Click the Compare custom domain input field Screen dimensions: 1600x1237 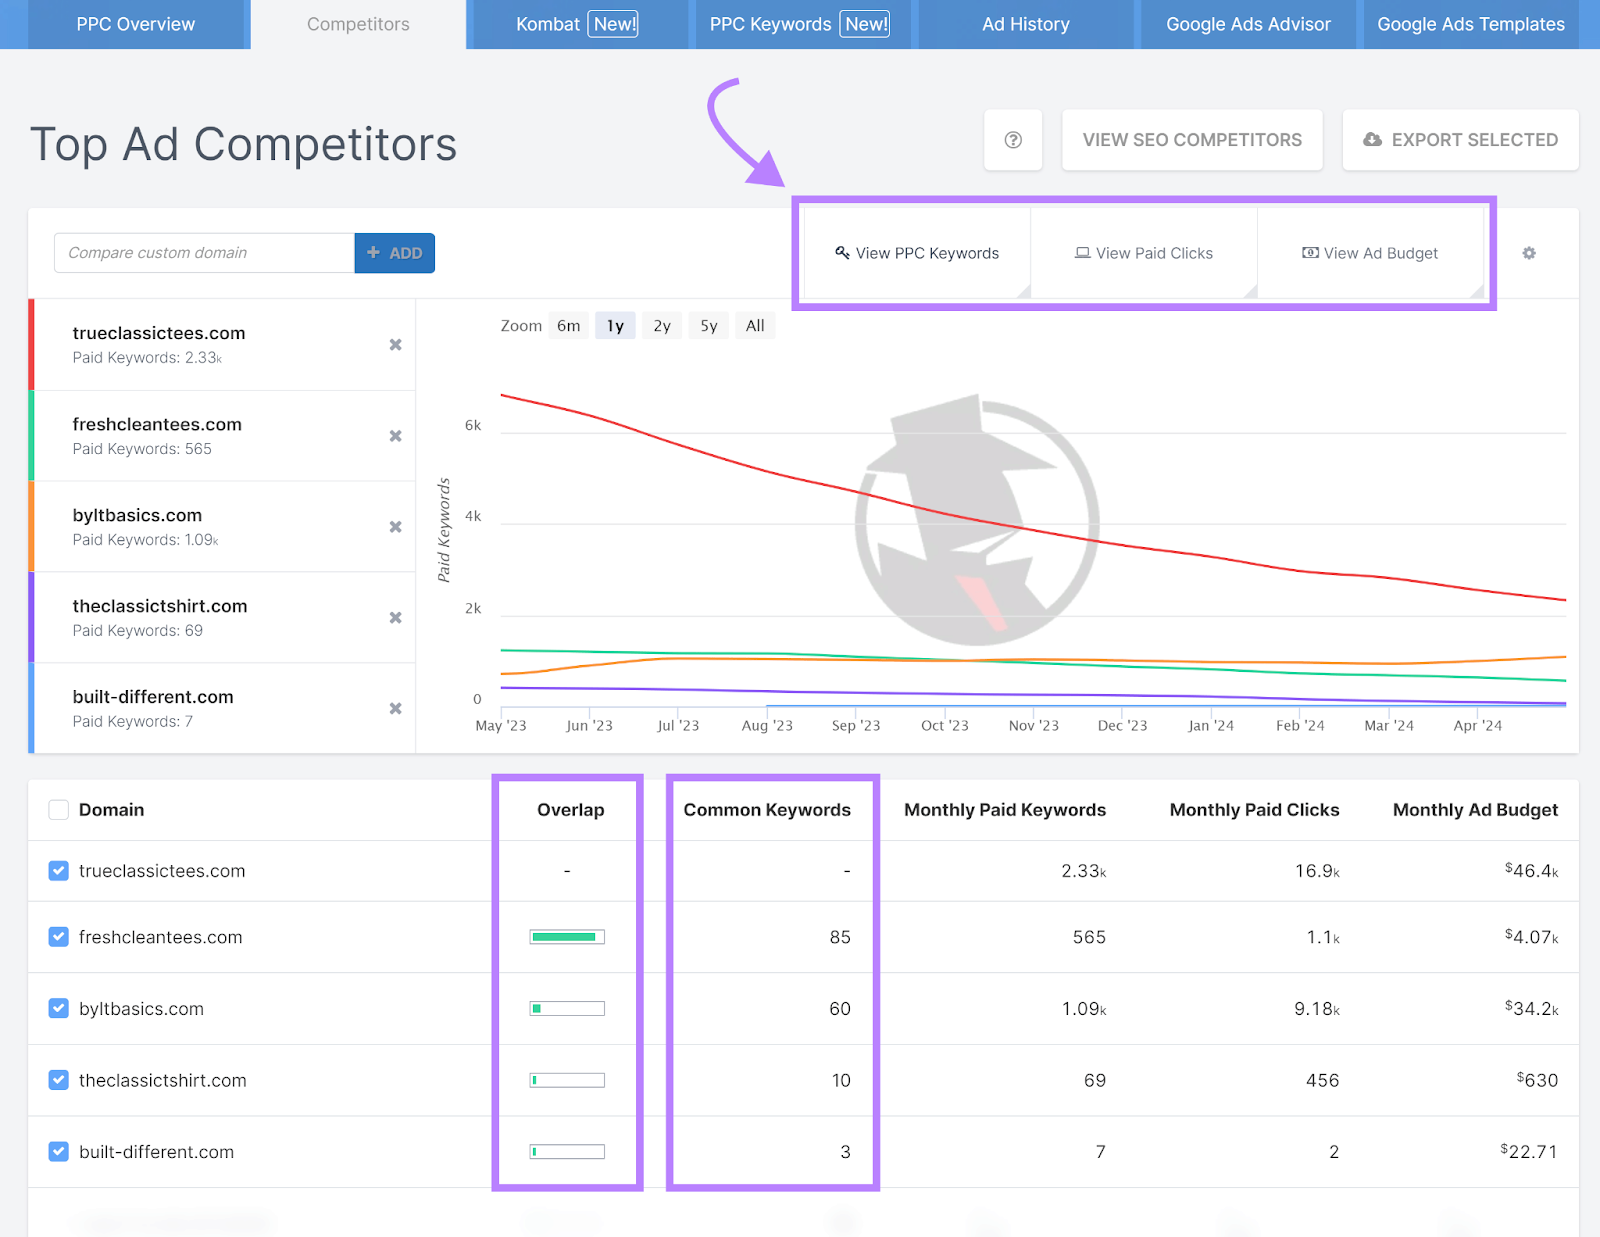(x=204, y=253)
